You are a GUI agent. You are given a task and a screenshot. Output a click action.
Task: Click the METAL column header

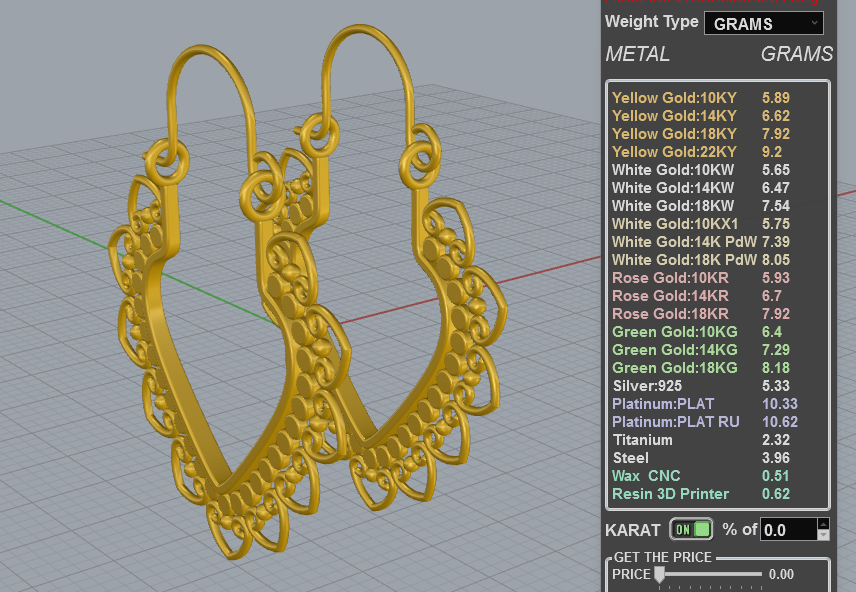(638, 54)
